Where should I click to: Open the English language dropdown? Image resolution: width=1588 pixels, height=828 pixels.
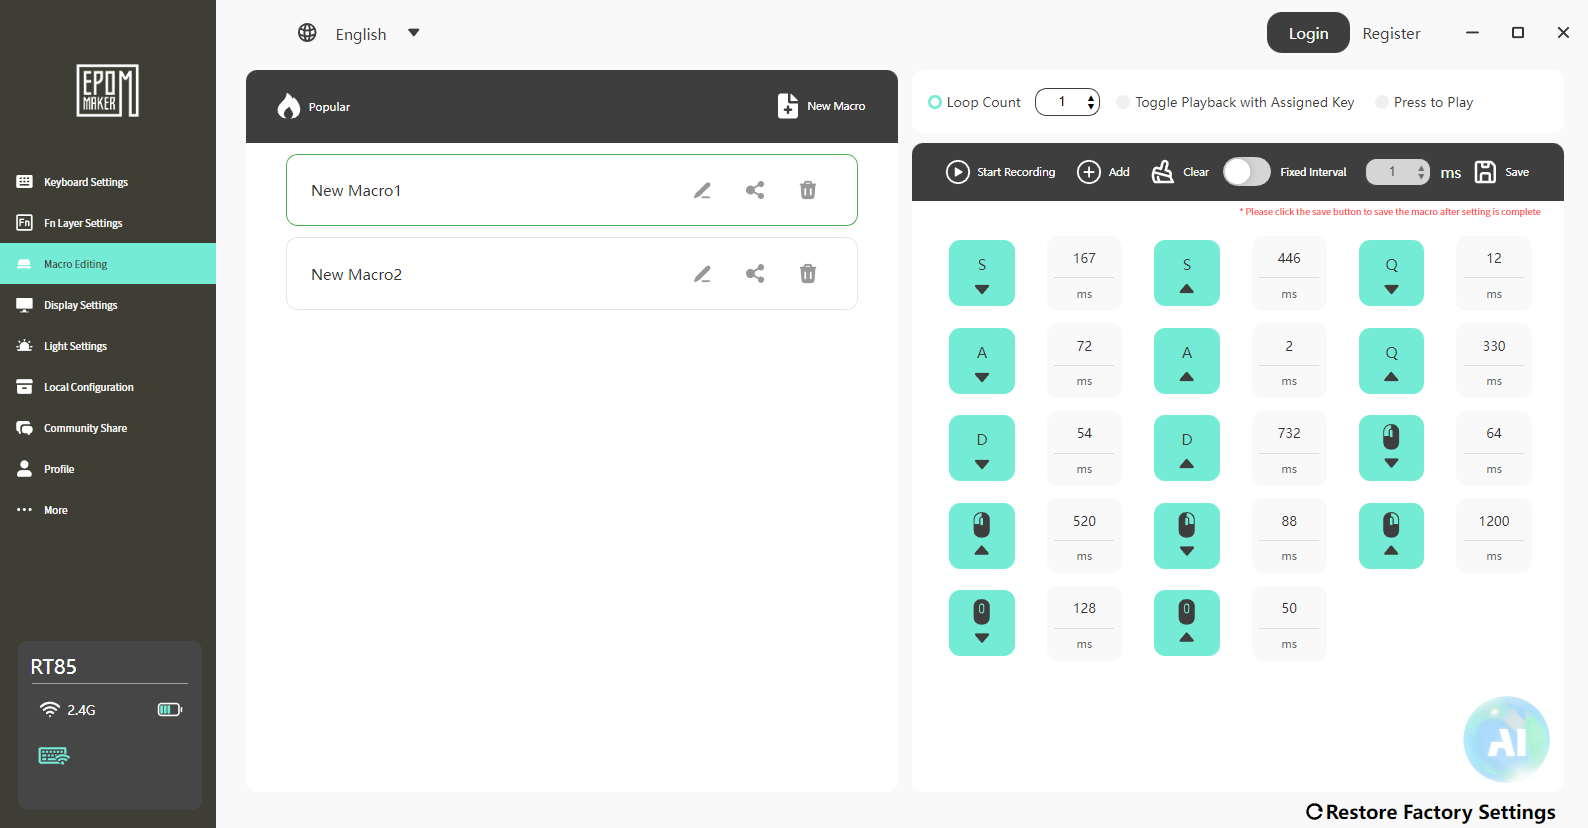[414, 33]
